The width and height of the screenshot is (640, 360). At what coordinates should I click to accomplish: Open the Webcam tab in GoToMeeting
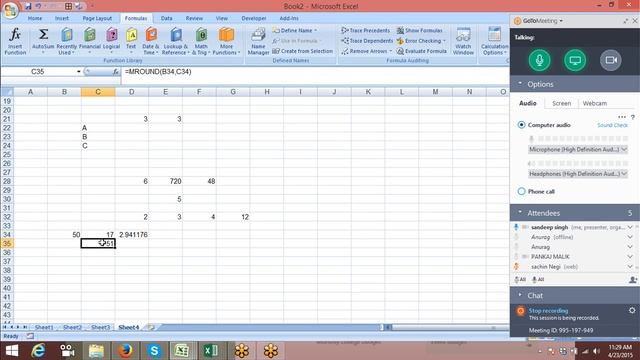595,104
